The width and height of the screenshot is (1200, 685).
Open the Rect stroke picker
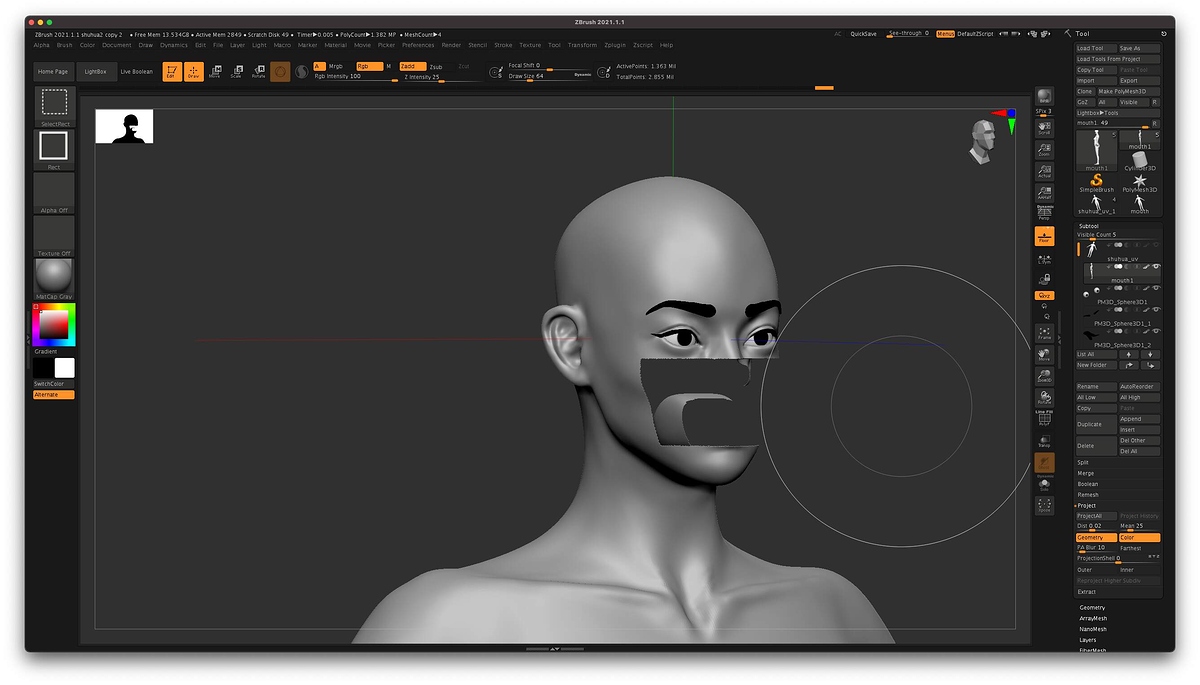(54, 150)
